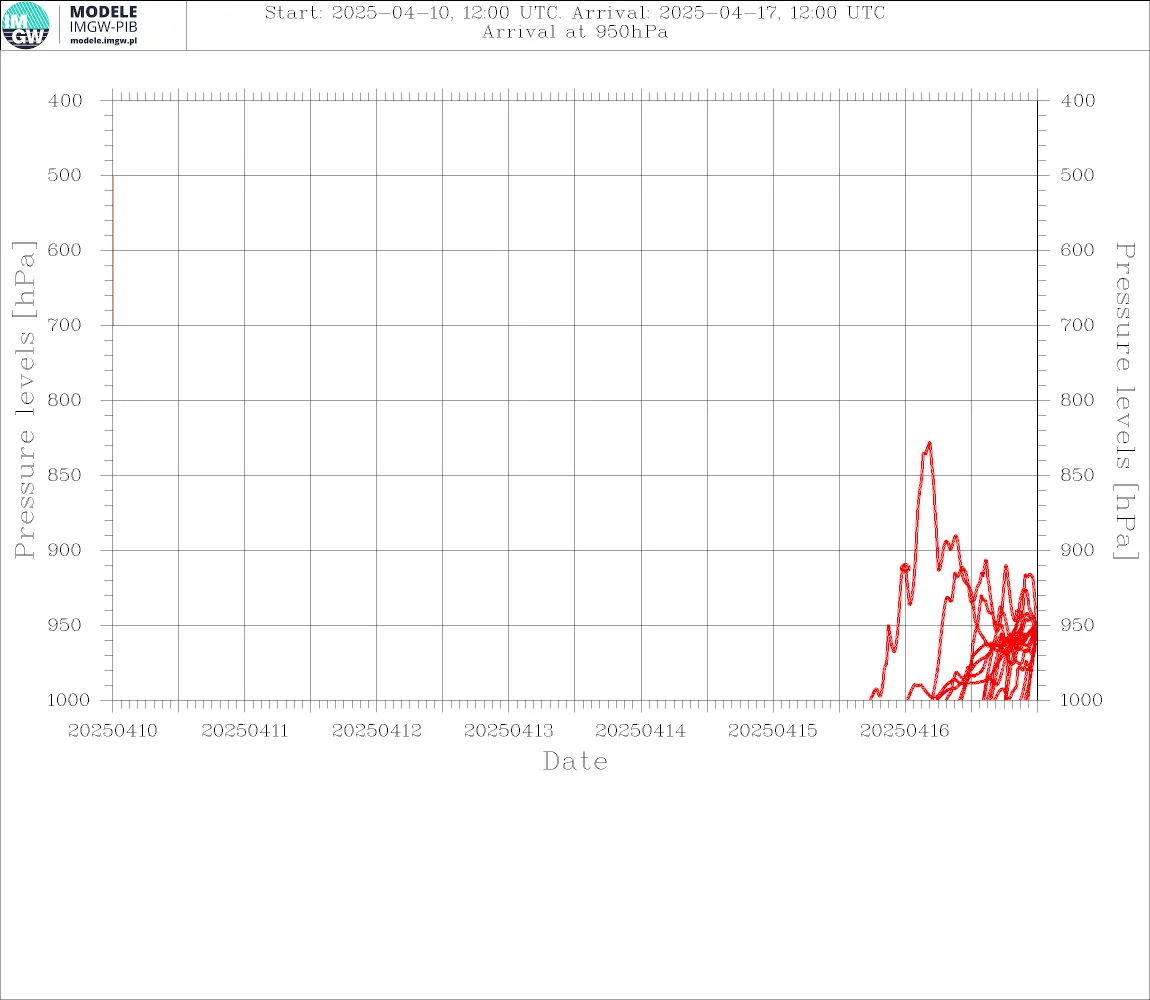1150x1000 pixels.
Task: Click the left axis 1000 label
Action: [x=69, y=700]
